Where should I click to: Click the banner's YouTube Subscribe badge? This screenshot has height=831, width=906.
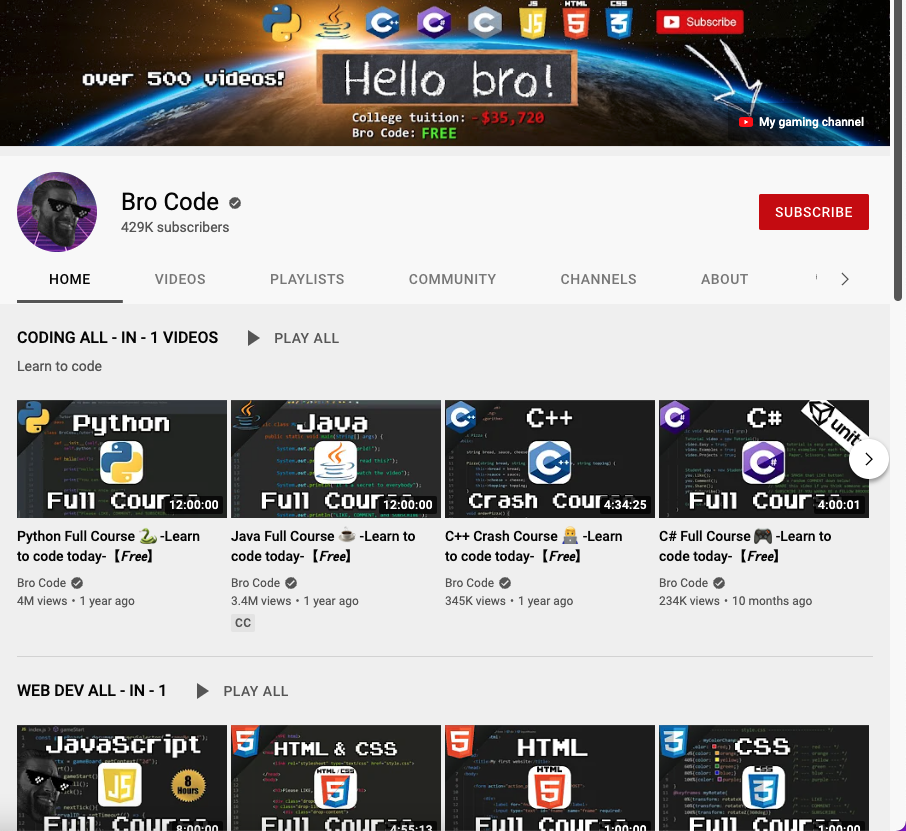pos(700,22)
